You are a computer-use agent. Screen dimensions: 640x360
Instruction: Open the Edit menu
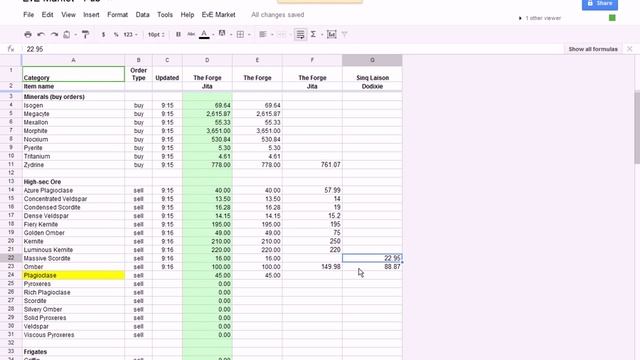tap(47, 15)
